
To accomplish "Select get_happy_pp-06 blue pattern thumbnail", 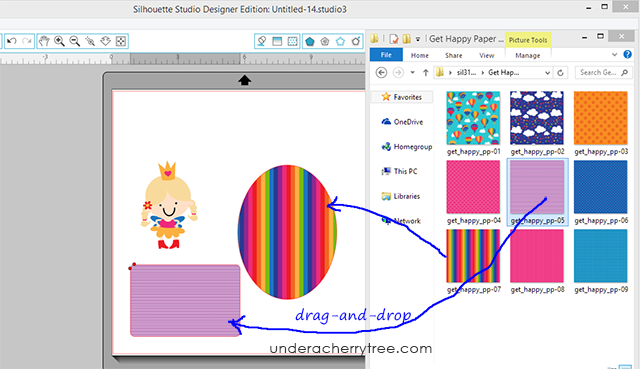I will [x=600, y=187].
